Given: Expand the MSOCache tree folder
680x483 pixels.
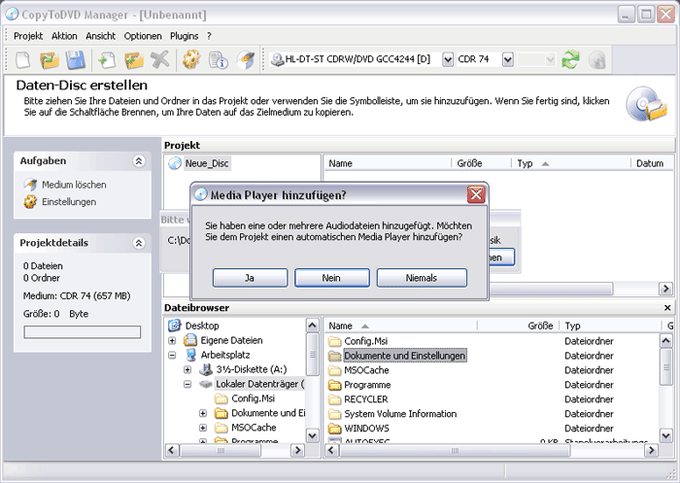Looking at the screenshot, I should (203, 428).
